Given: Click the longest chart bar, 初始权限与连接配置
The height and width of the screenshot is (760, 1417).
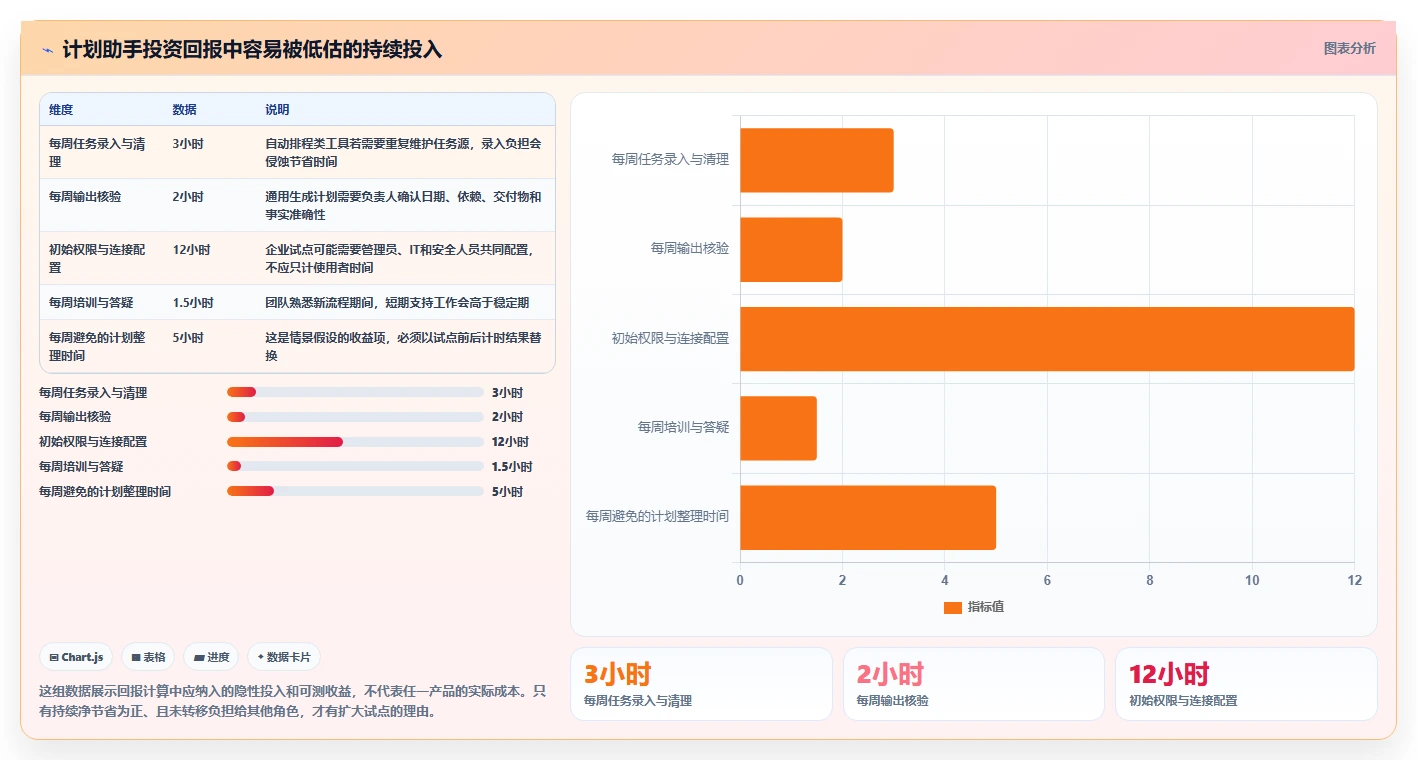Looking at the screenshot, I should [1047, 339].
